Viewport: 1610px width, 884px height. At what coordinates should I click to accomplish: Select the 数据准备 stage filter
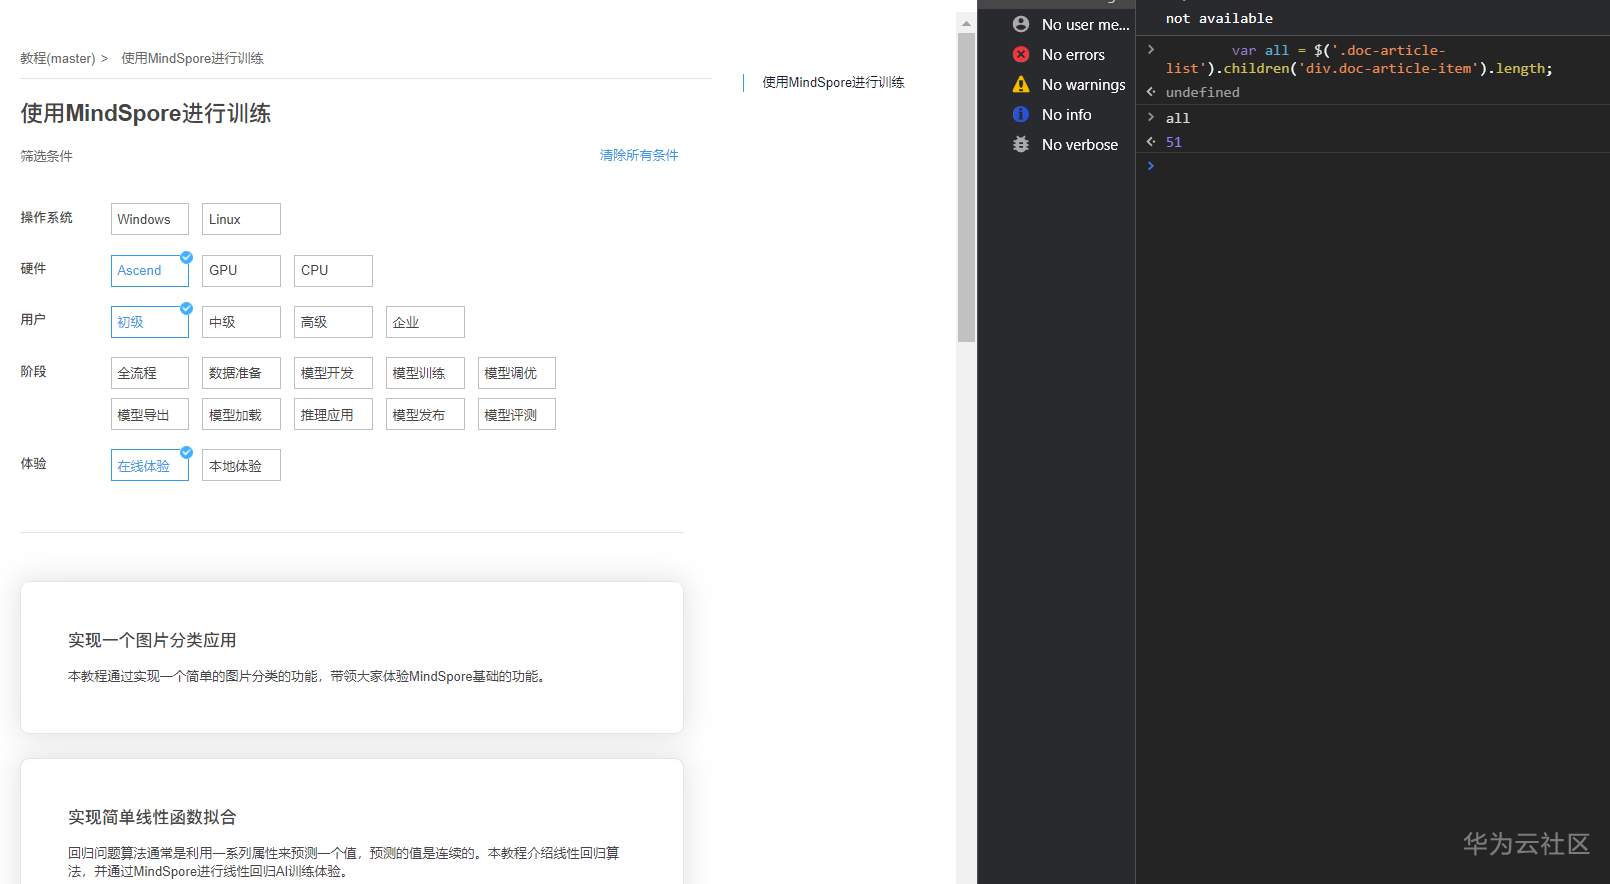pos(241,373)
